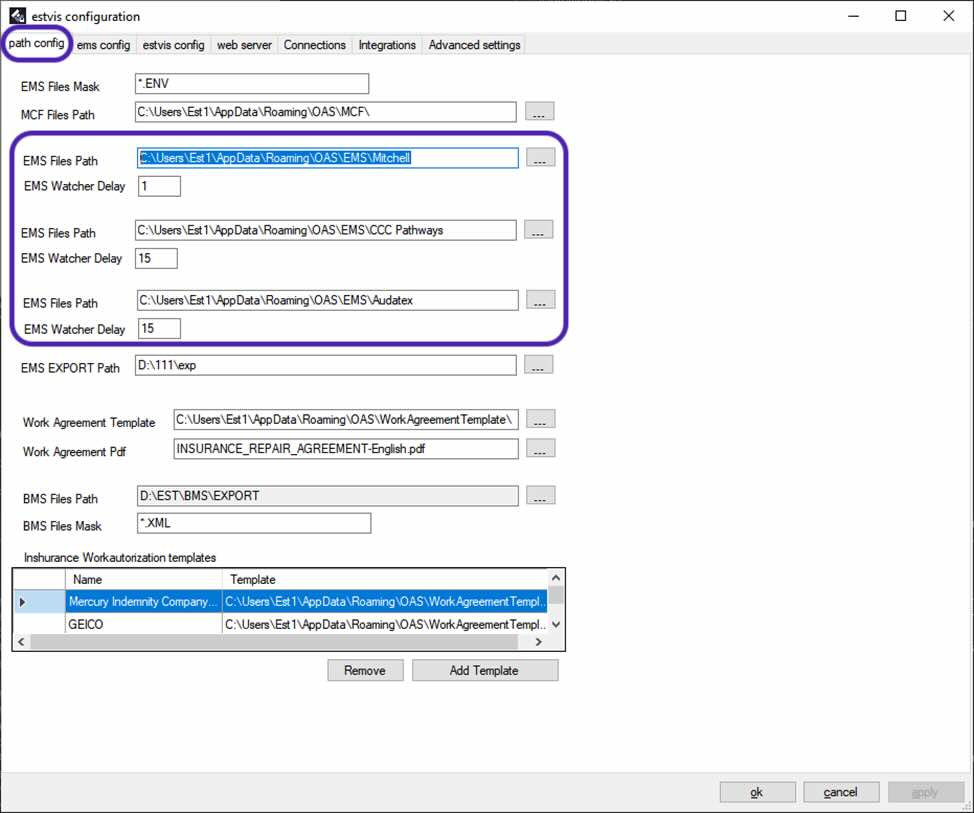Click the Audatex EMS Files Path field
974x813 pixels.
click(x=328, y=300)
